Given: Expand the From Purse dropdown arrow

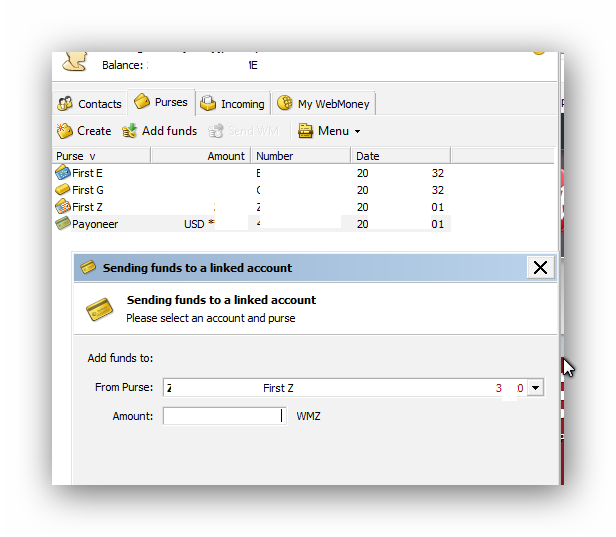Looking at the screenshot, I should click(x=535, y=388).
